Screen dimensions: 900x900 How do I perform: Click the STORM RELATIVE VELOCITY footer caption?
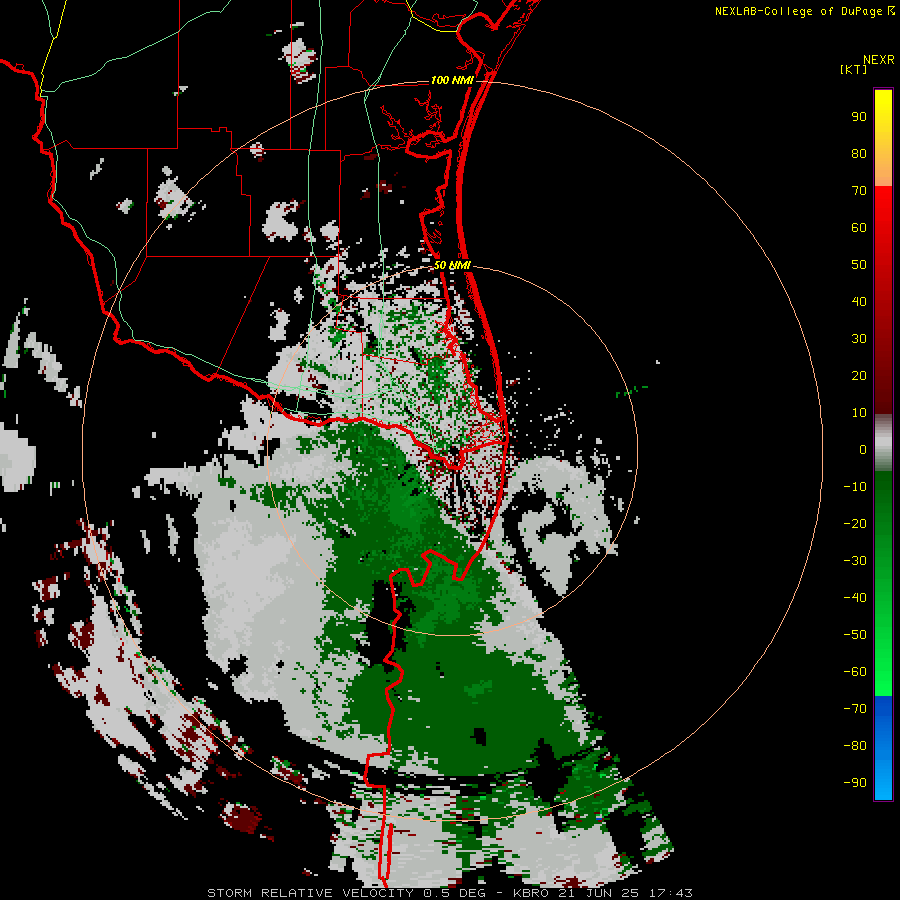point(449,893)
